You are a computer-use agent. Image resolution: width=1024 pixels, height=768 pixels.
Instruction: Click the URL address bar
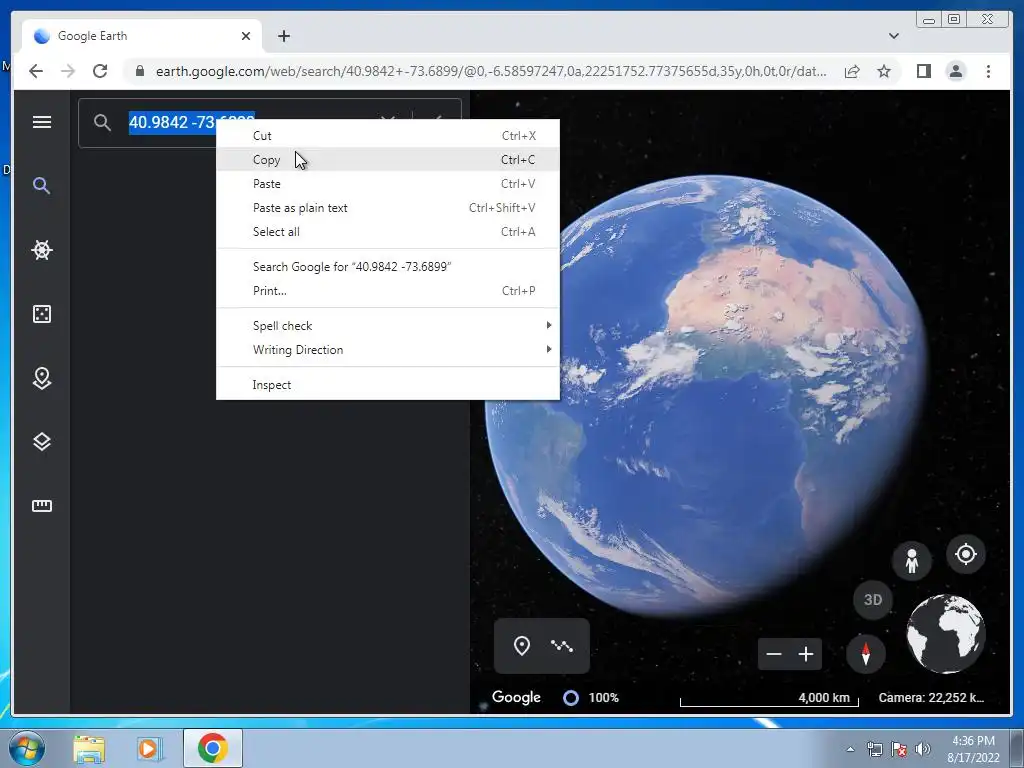491,71
